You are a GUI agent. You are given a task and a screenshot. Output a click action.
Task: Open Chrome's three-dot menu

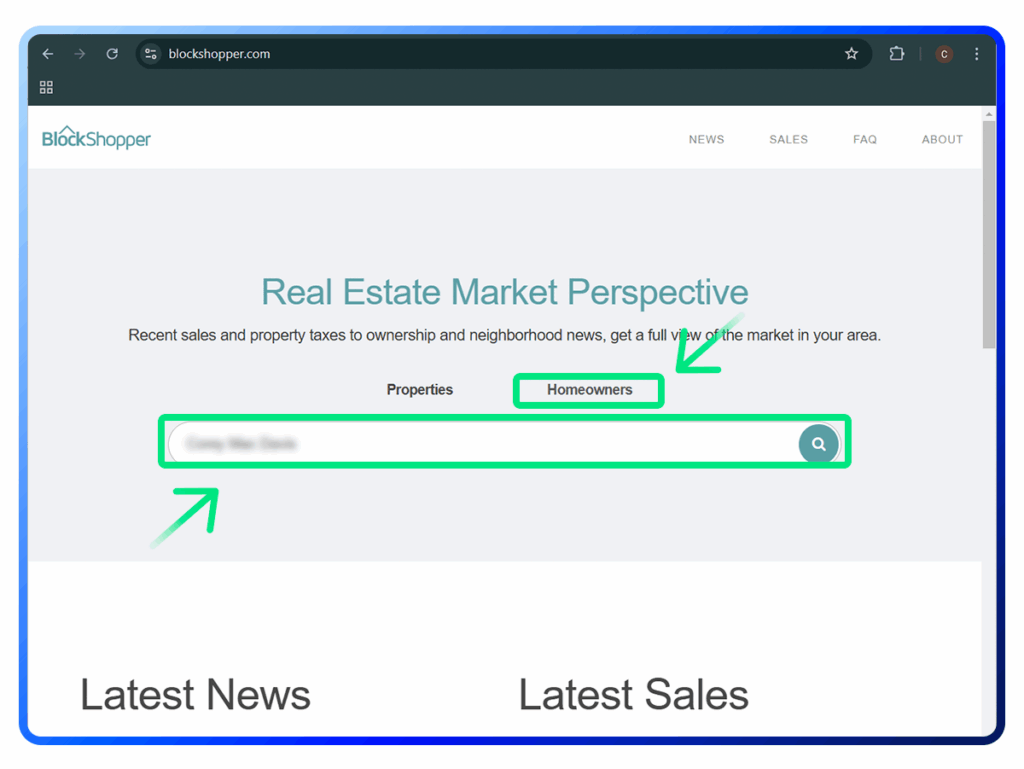point(976,54)
